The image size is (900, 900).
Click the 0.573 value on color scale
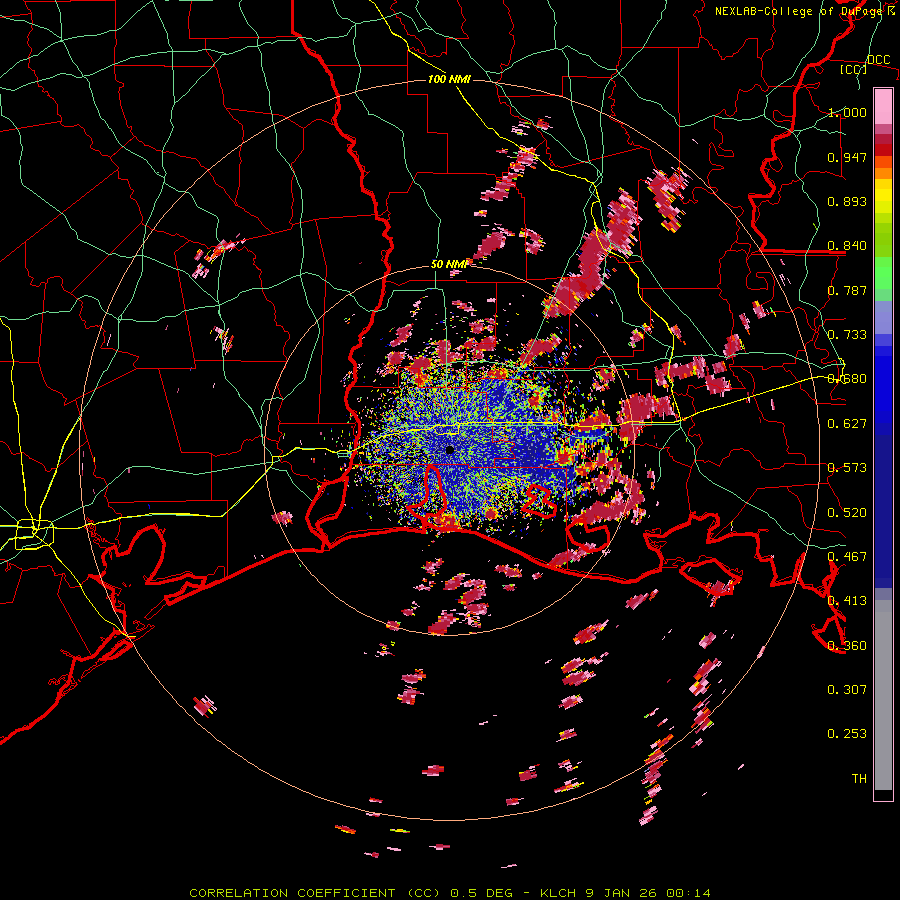847,468
